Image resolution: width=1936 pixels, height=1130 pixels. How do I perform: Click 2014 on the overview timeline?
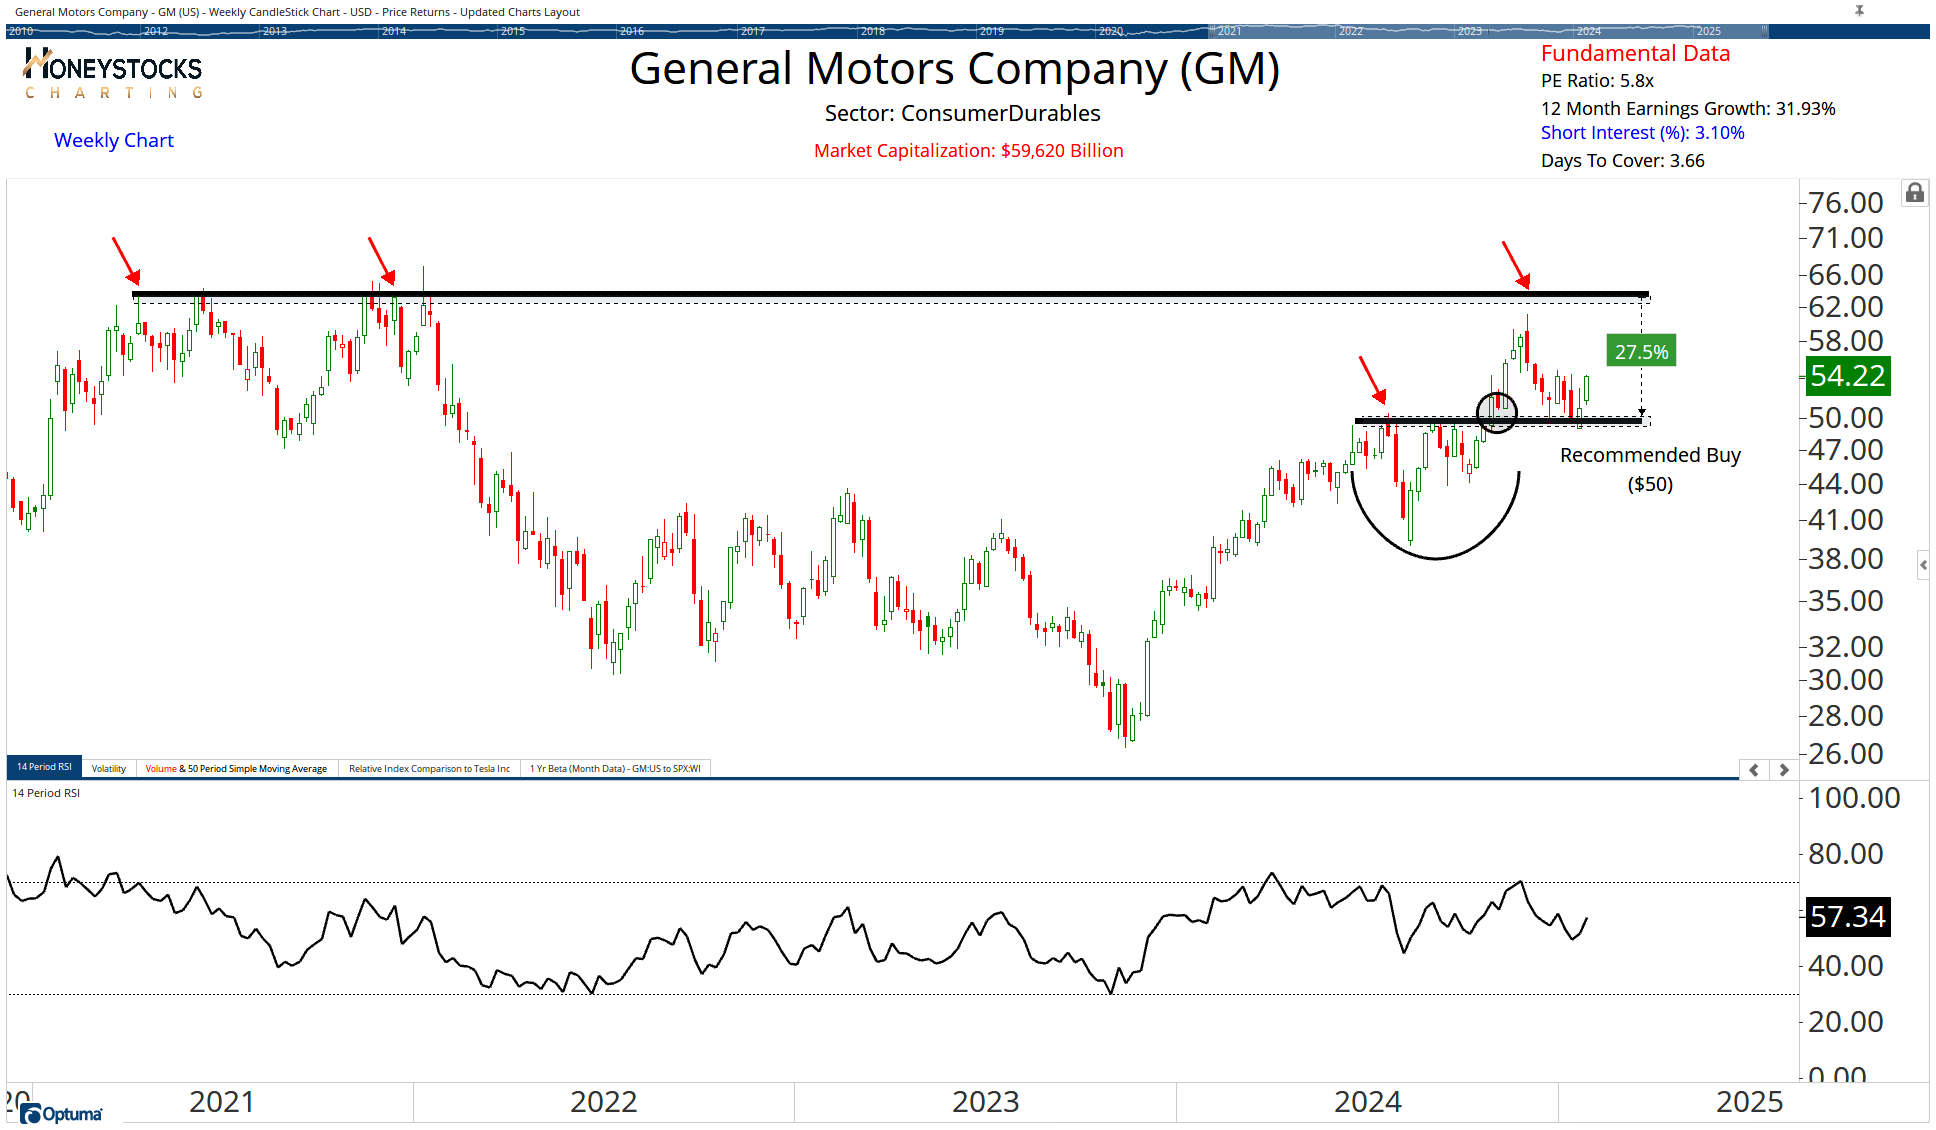pos(393,31)
